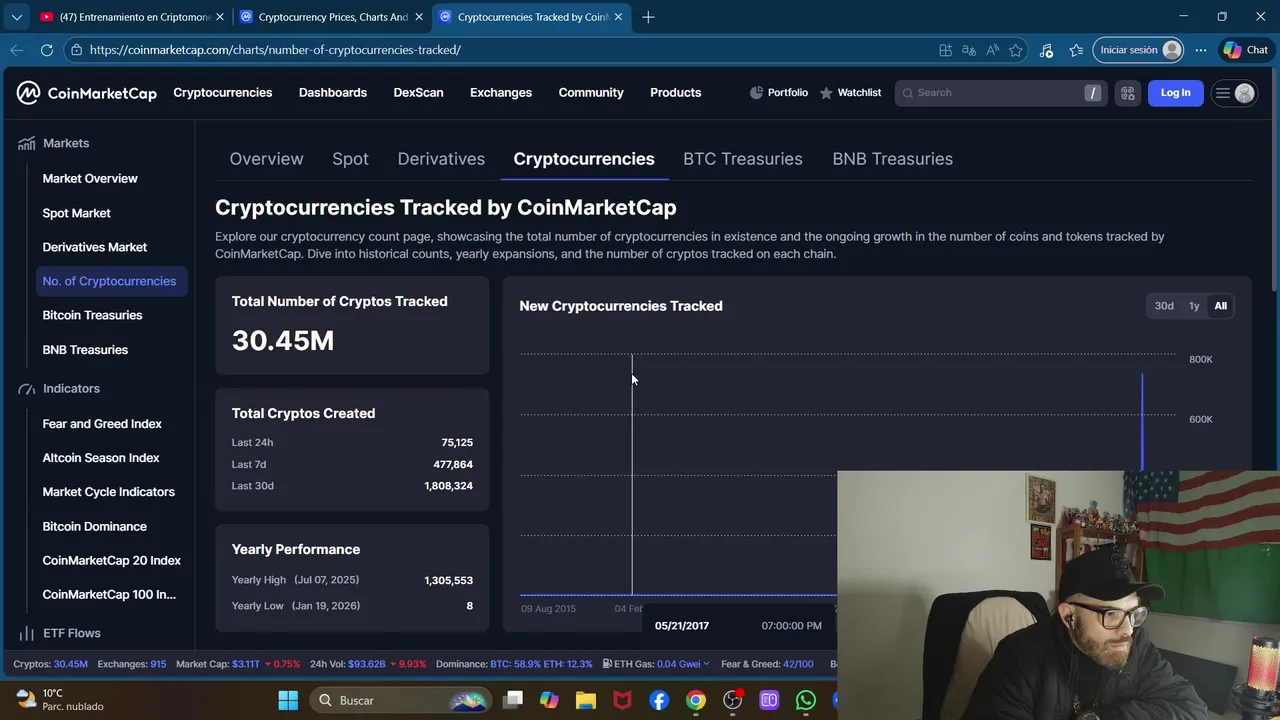Click the Exchanges 915 ticker value
Viewport: 1280px width, 720px height.
tap(158, 664)
